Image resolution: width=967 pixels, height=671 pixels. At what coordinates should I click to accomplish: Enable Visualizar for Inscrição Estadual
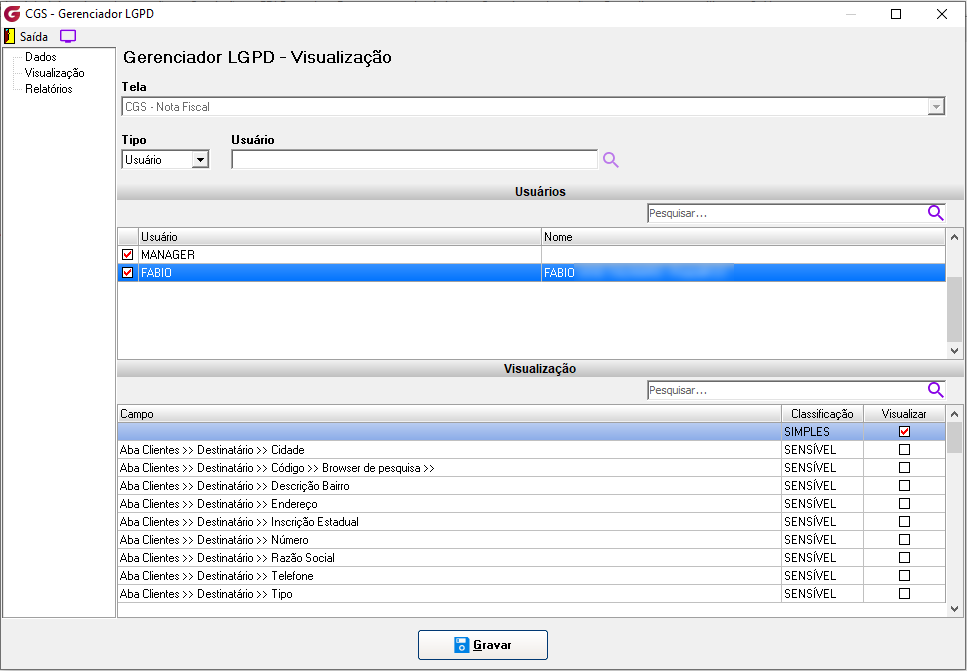click(904, 522)
